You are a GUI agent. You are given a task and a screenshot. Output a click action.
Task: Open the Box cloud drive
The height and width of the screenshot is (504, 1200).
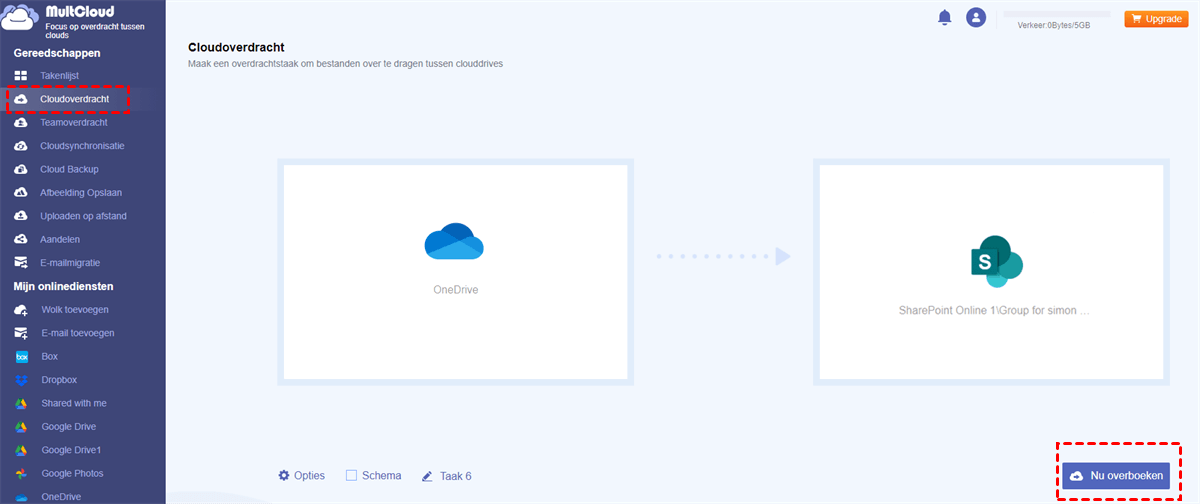pyautogui.click(x=50, y=356)
